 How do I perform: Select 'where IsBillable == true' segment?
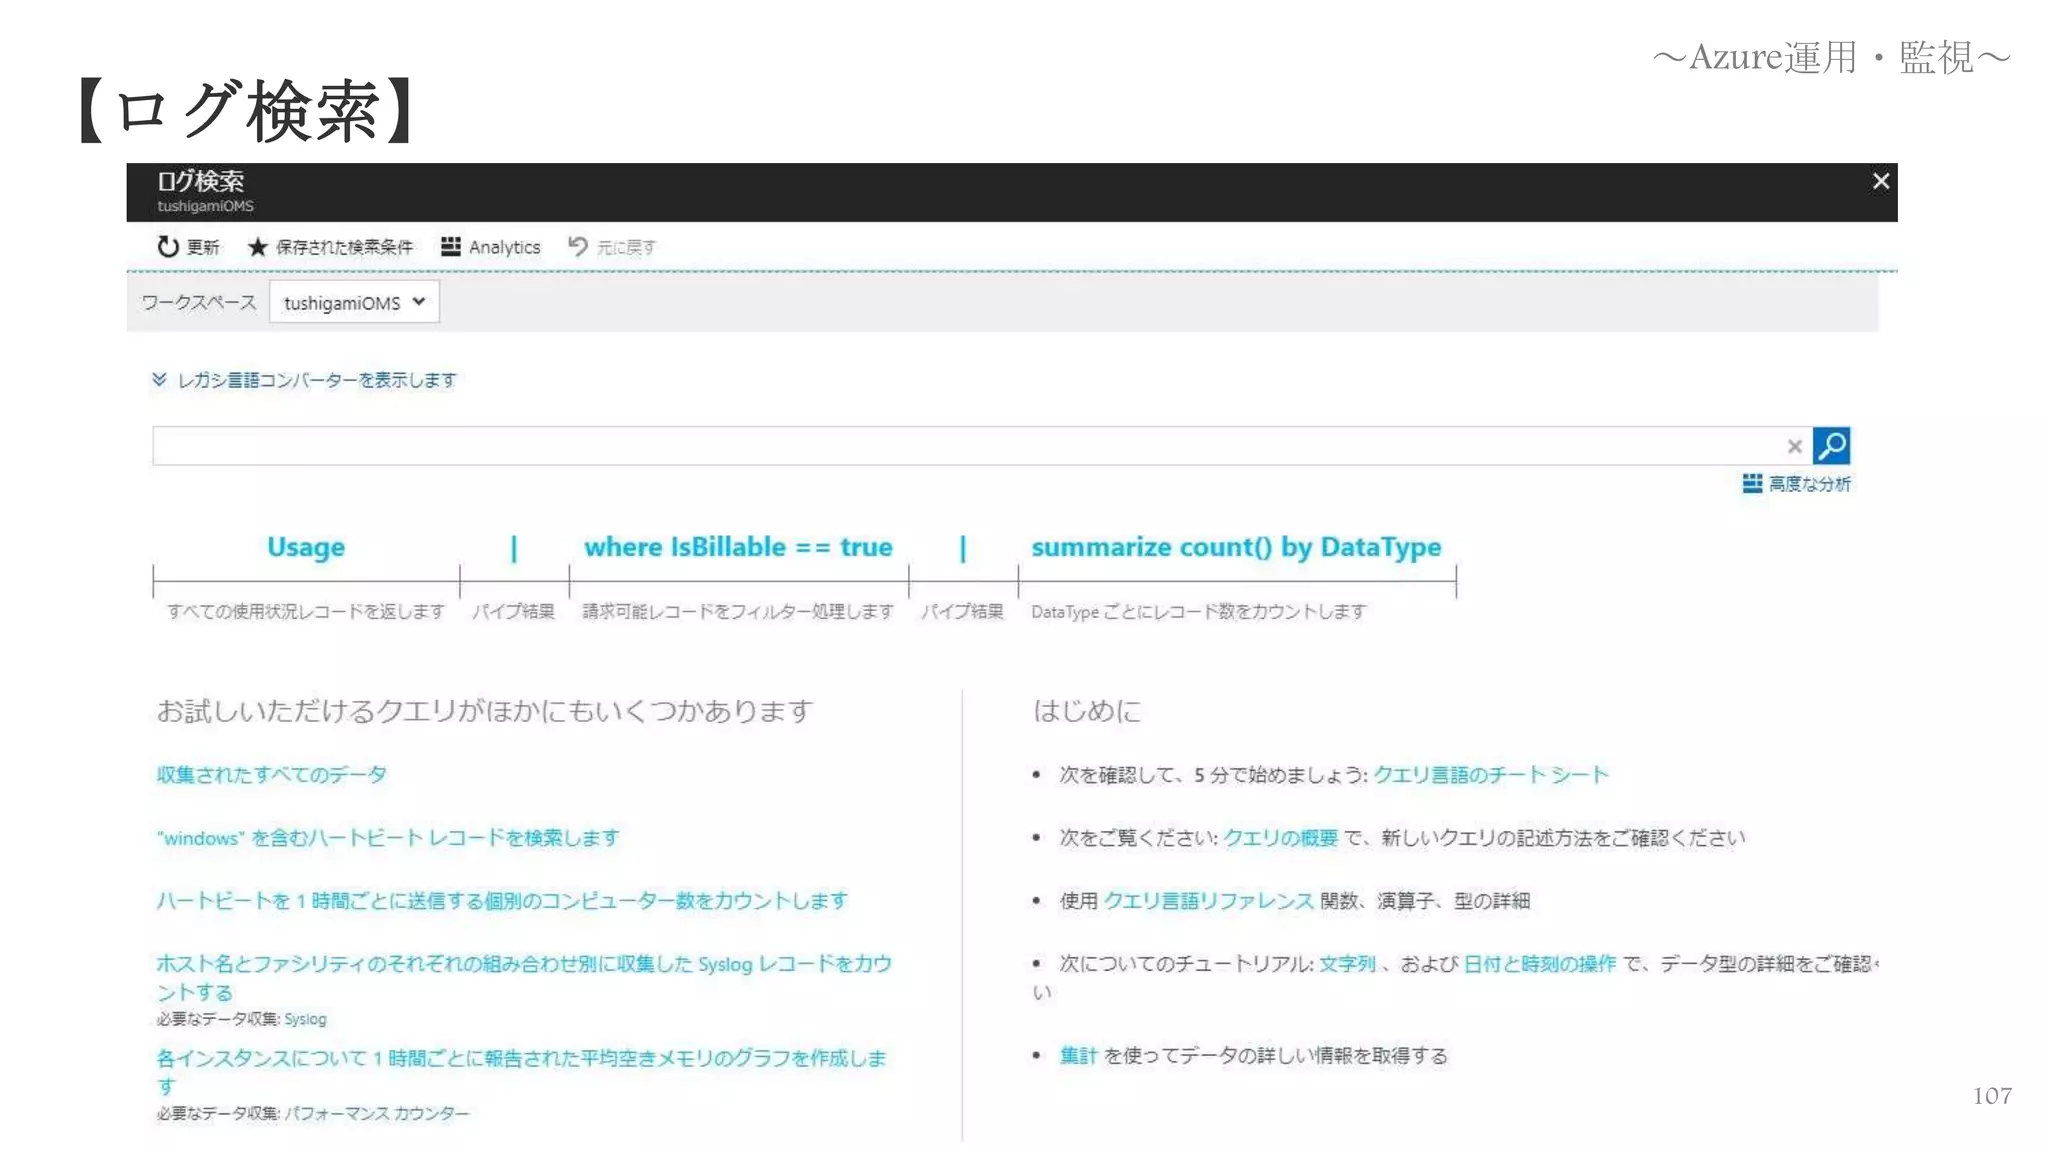[x=738, y=547]
